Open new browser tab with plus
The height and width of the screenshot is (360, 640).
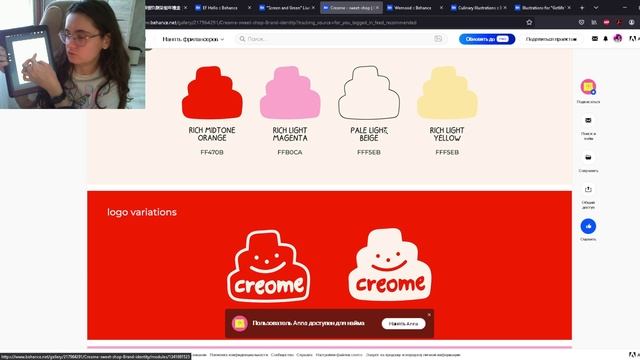(582, 7)
